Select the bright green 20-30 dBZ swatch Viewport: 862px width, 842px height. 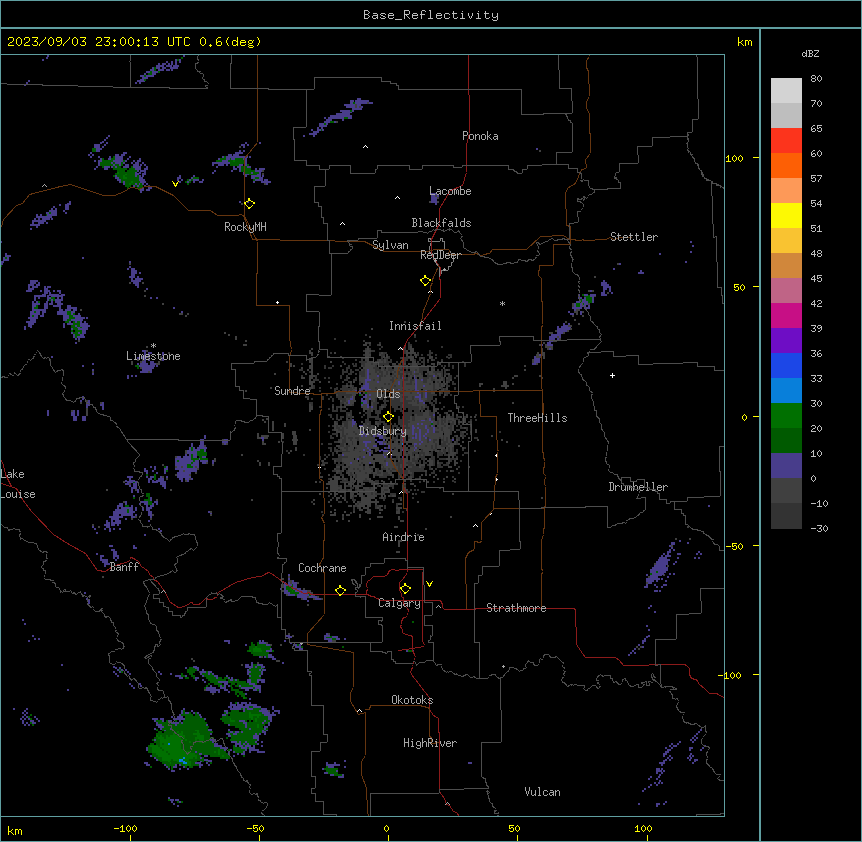[786, 416]
